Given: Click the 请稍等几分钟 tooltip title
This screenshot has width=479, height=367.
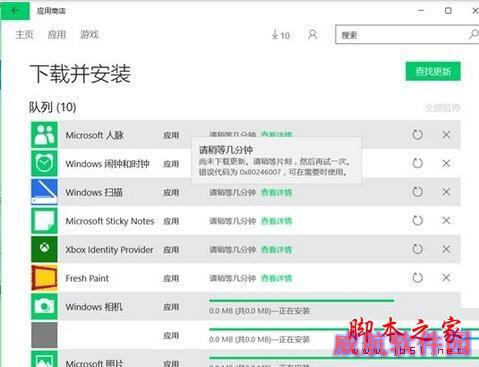Looking at the screenshot, I should click(226, 150).
